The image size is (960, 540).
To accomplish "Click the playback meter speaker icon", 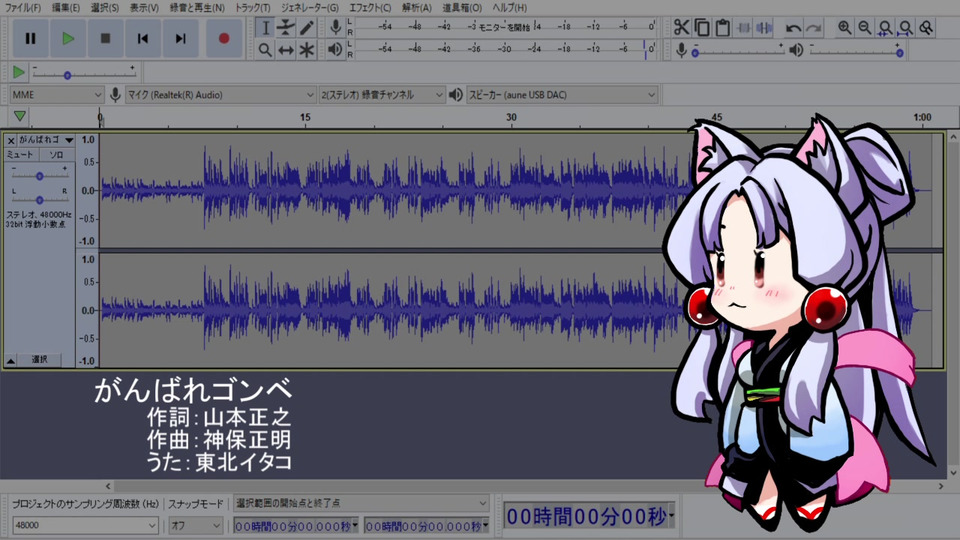I will click(335, 49).
